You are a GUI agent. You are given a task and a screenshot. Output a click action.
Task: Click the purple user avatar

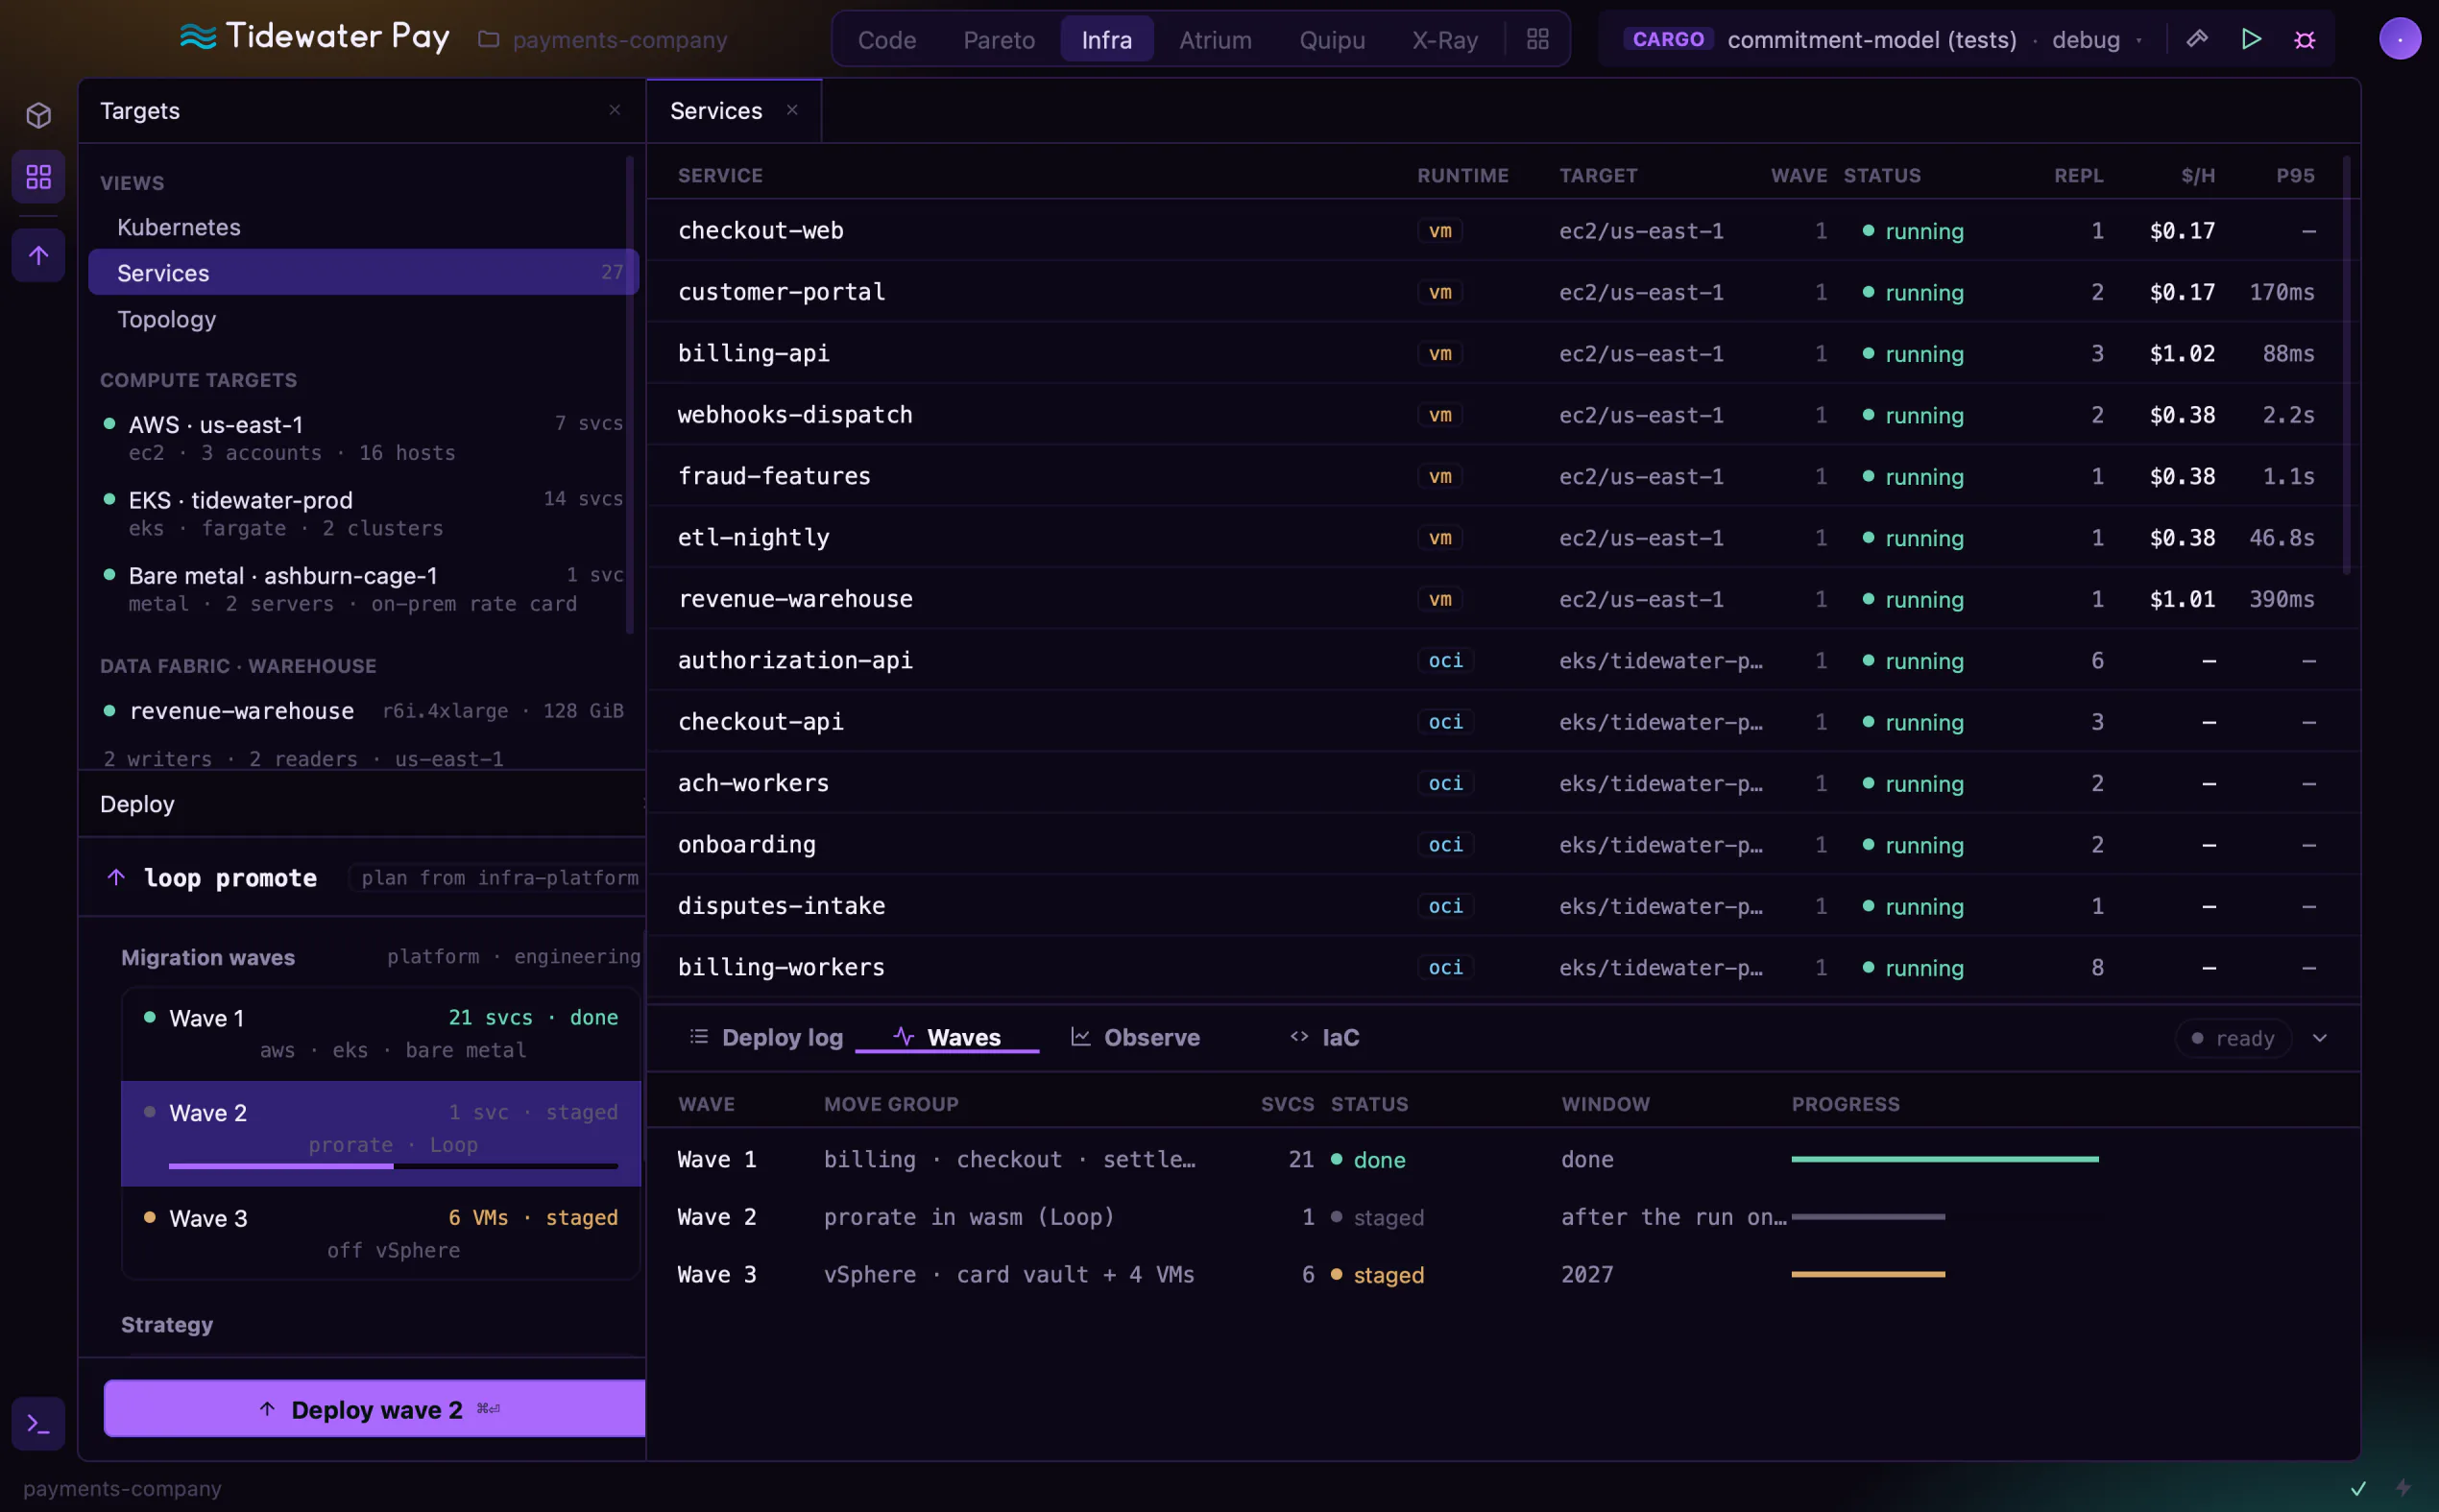pyautogui.click(x=2399, y=39)
